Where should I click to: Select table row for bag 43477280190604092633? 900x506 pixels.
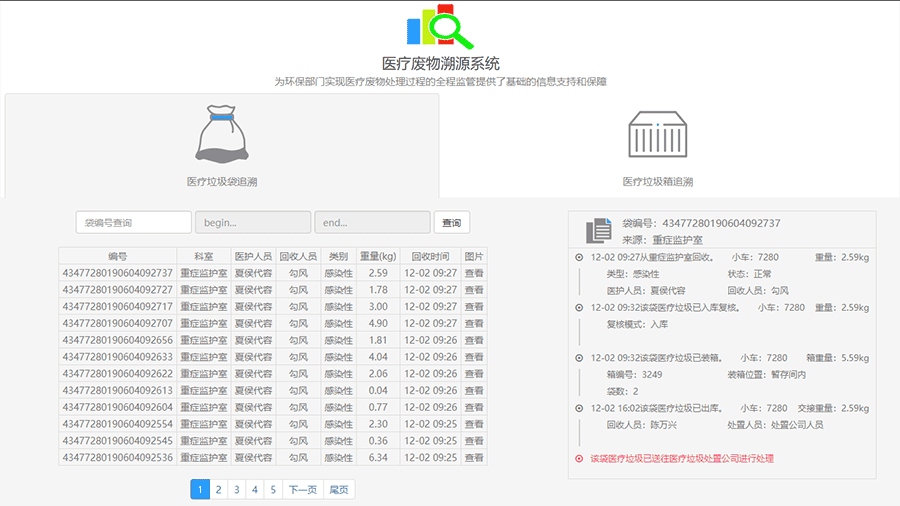(118, 357)
